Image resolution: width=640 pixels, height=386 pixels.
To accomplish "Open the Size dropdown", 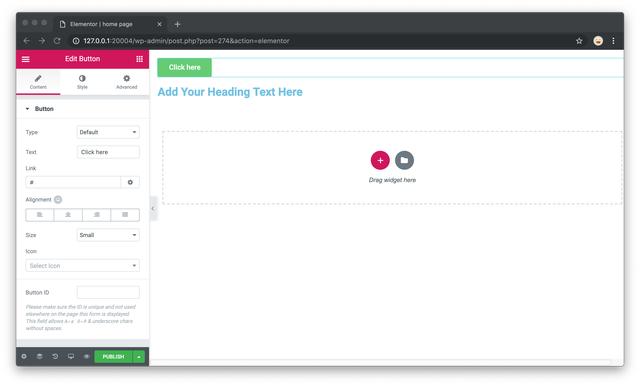I will pyautogui.click(x=108, y=235).
